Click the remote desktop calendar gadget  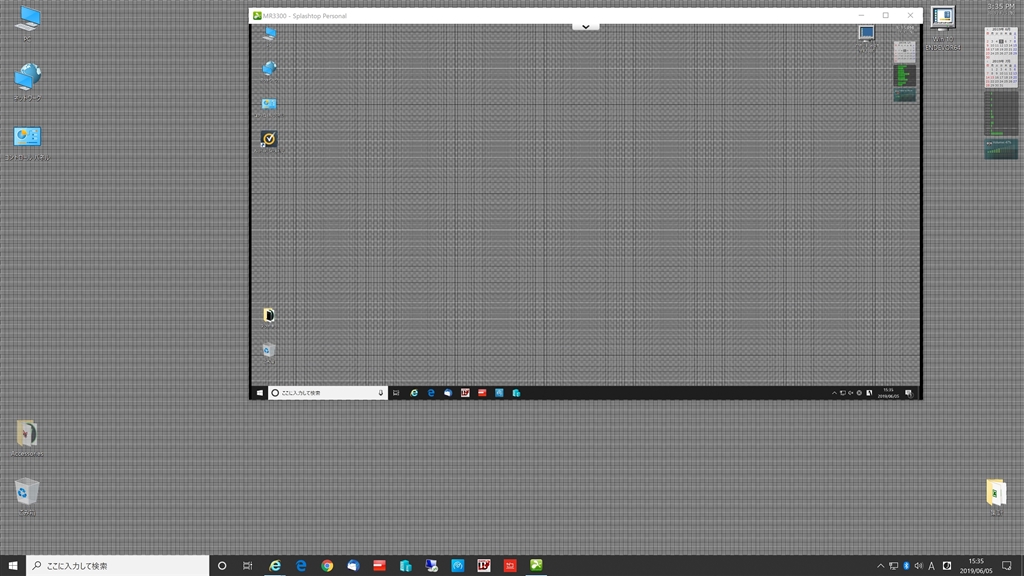pos(904,52)
